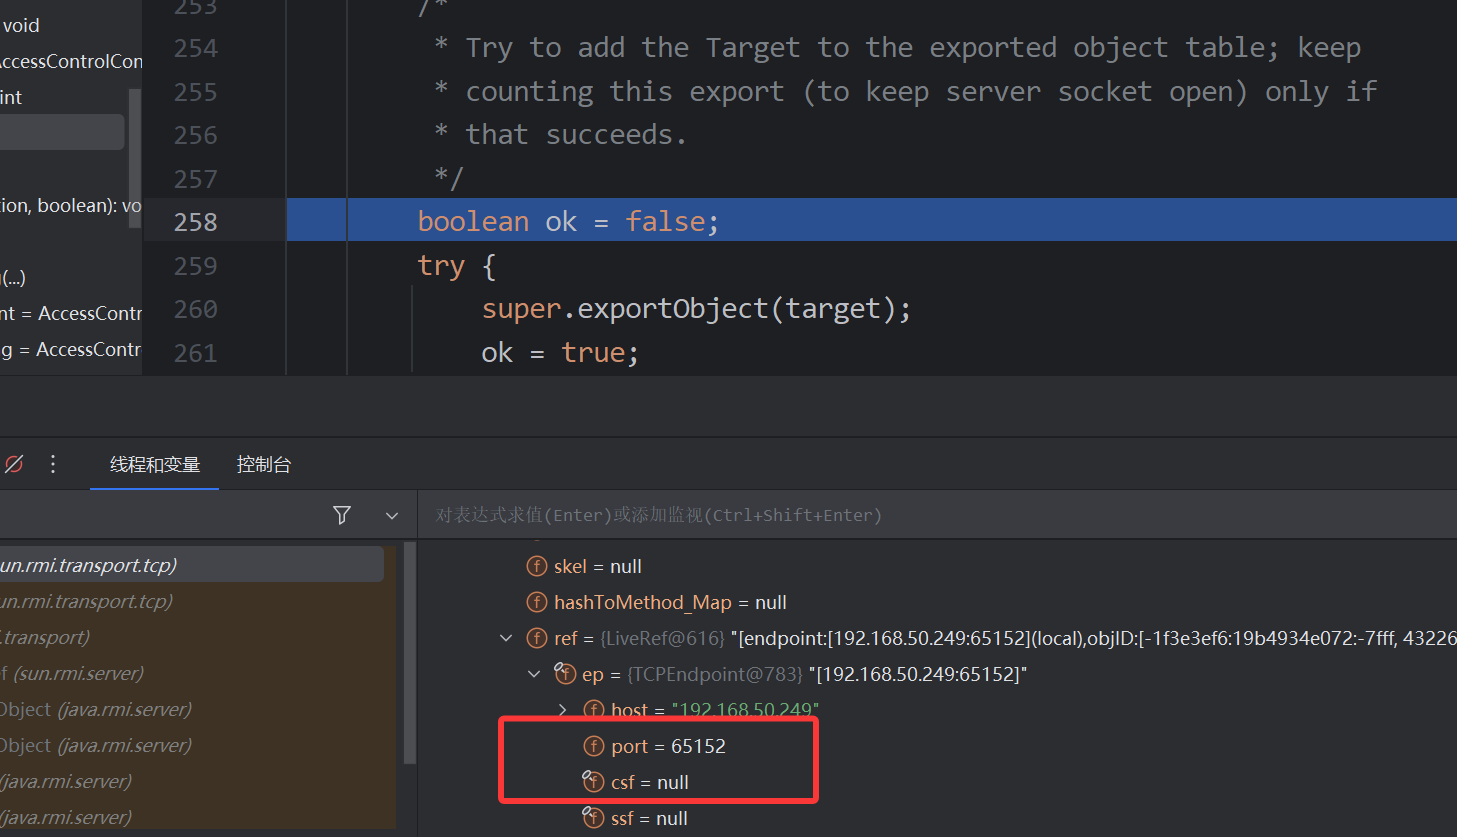Open the thread selector dropdown arrow
Screen dimensions: 1457x837
coord(392,515)
